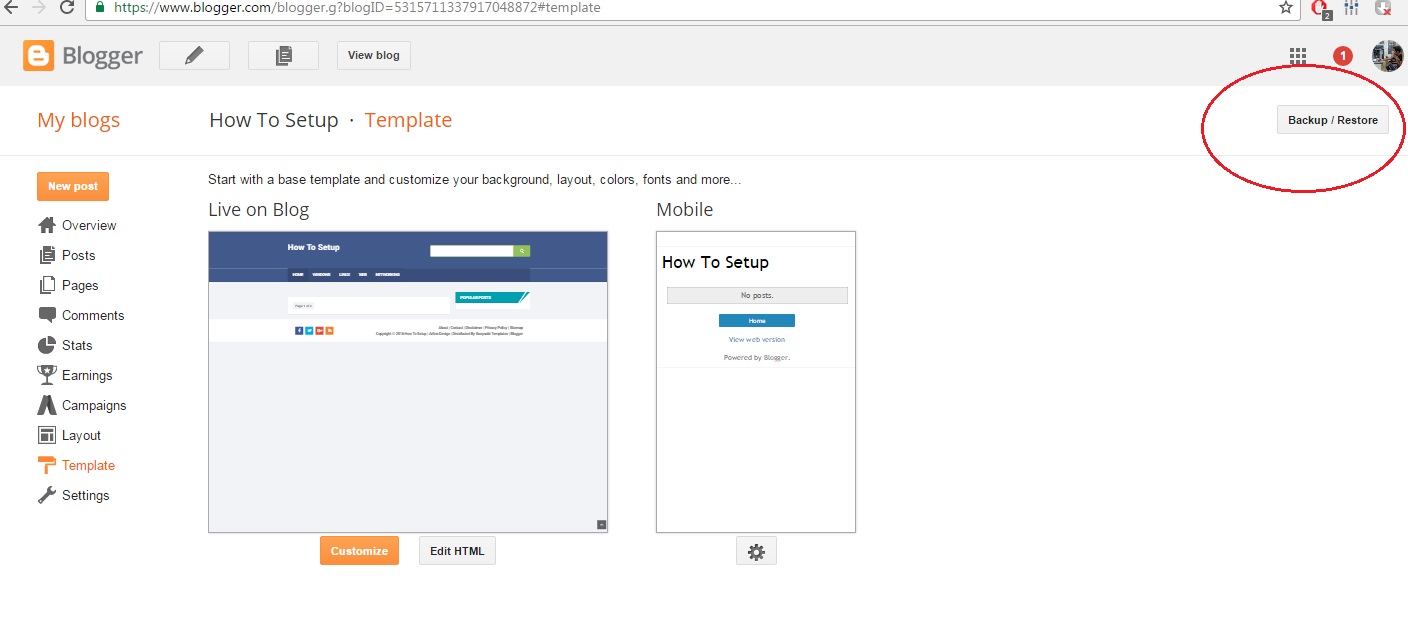Image resolution: width=1408 pixels, height=623 pixels.
Task: Open notifications showing the red badge
Action: 1343,56
